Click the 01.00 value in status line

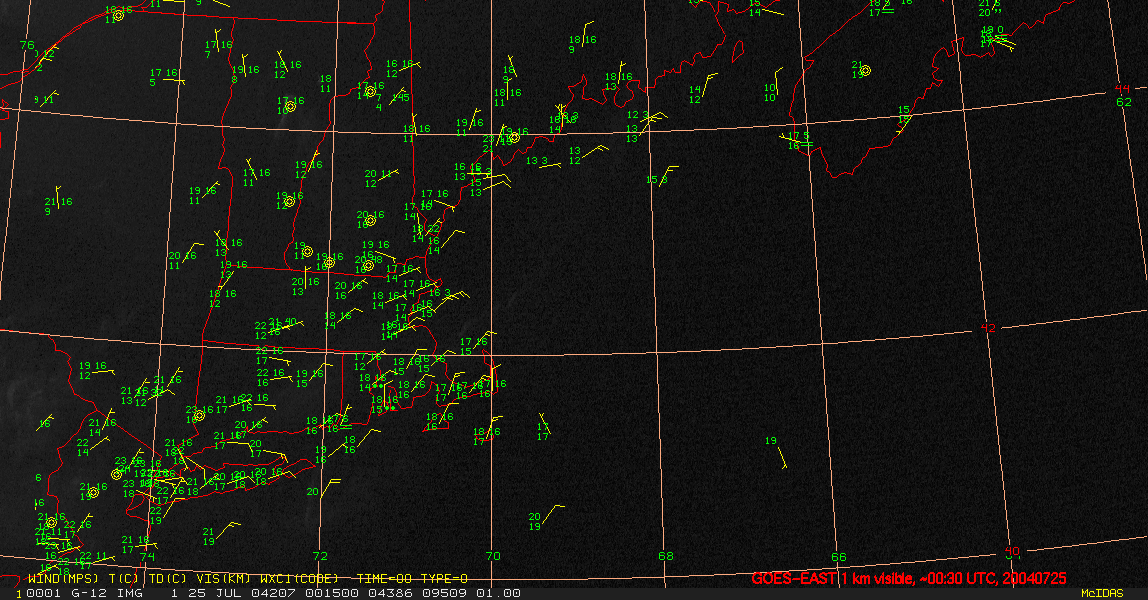498,593
